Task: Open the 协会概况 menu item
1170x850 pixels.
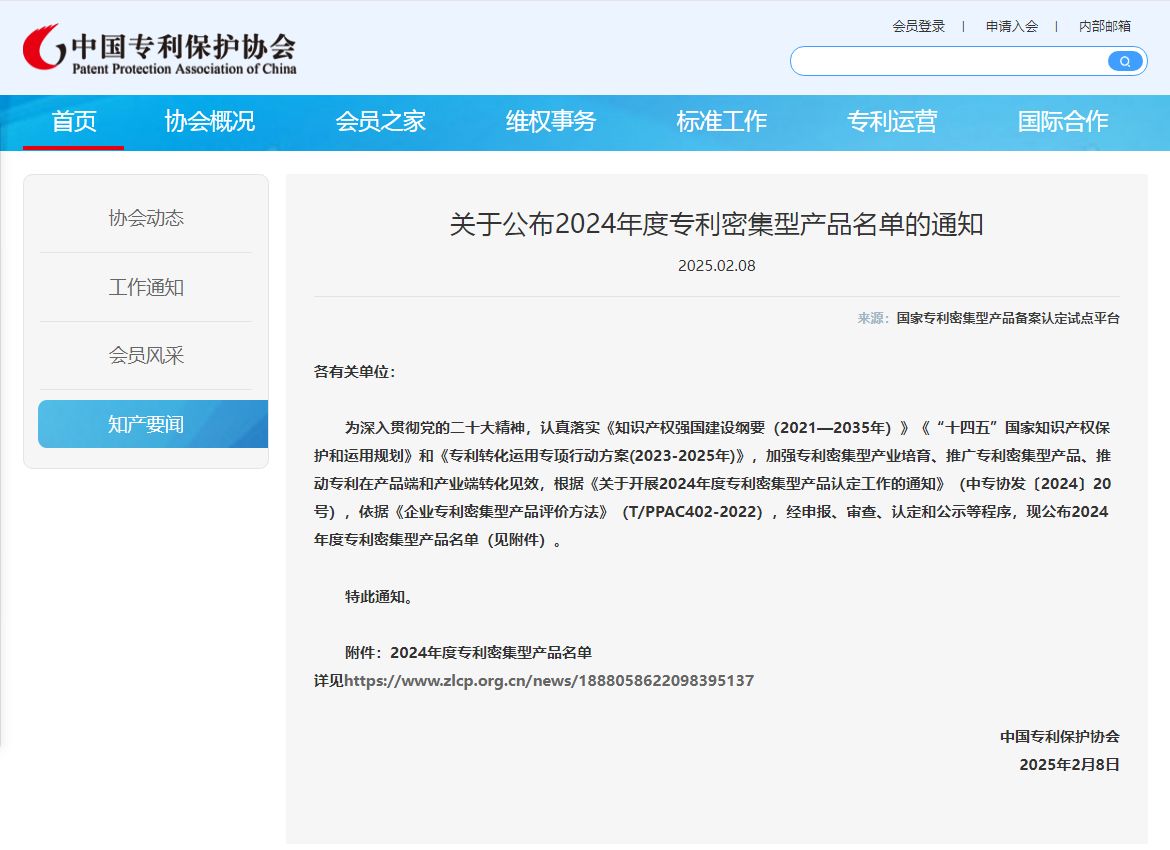Action: [210, 122]
